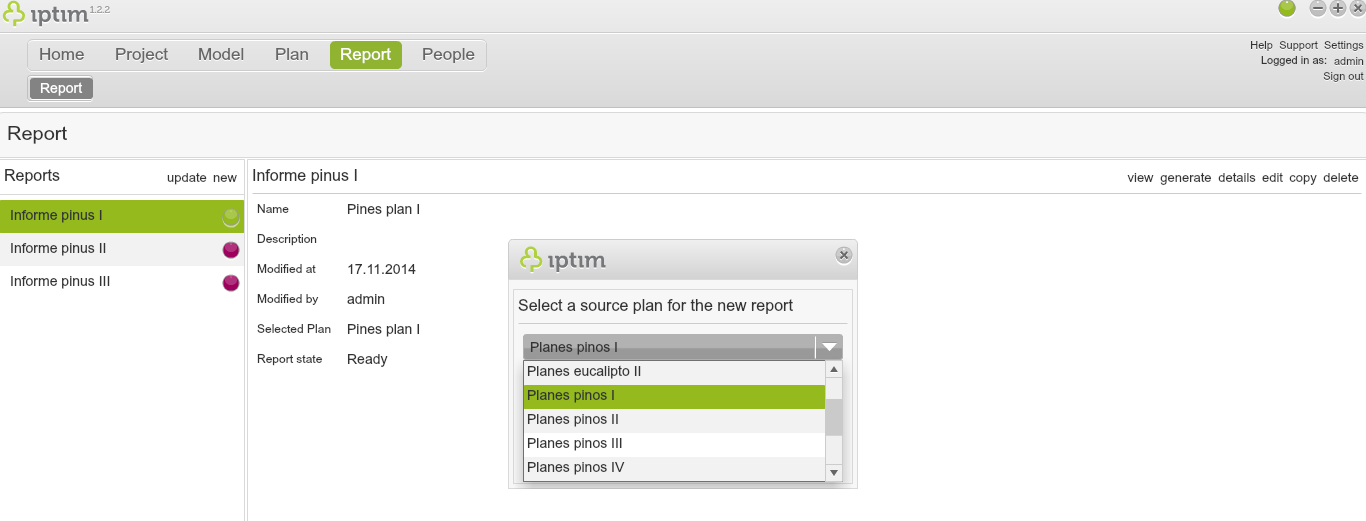Click the minus icon in top bar

tap(1318, 9)
